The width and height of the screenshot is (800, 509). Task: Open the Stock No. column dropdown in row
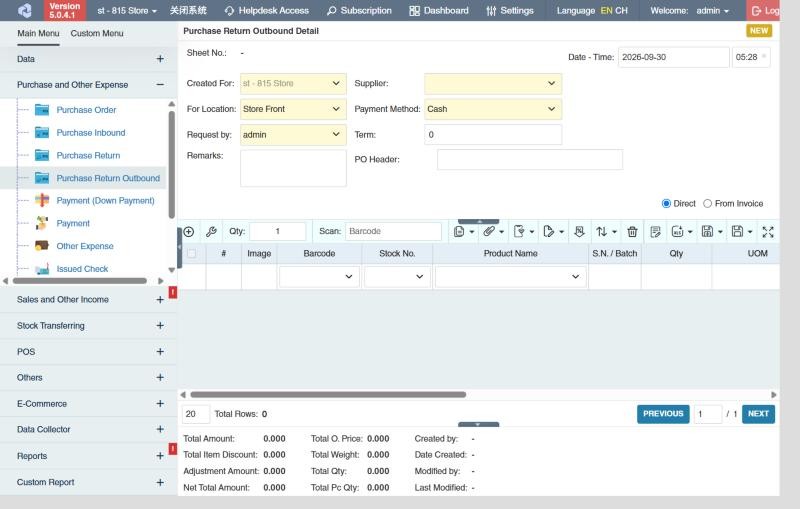click(397, 276)
